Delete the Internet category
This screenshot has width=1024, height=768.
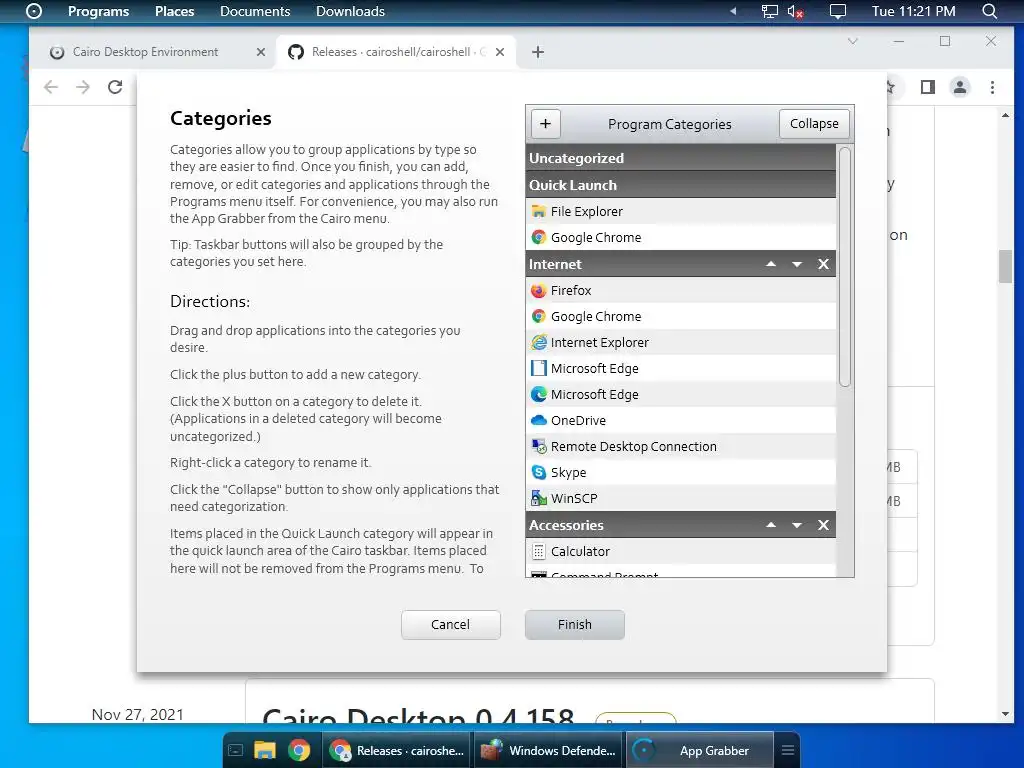pos(823,264)
